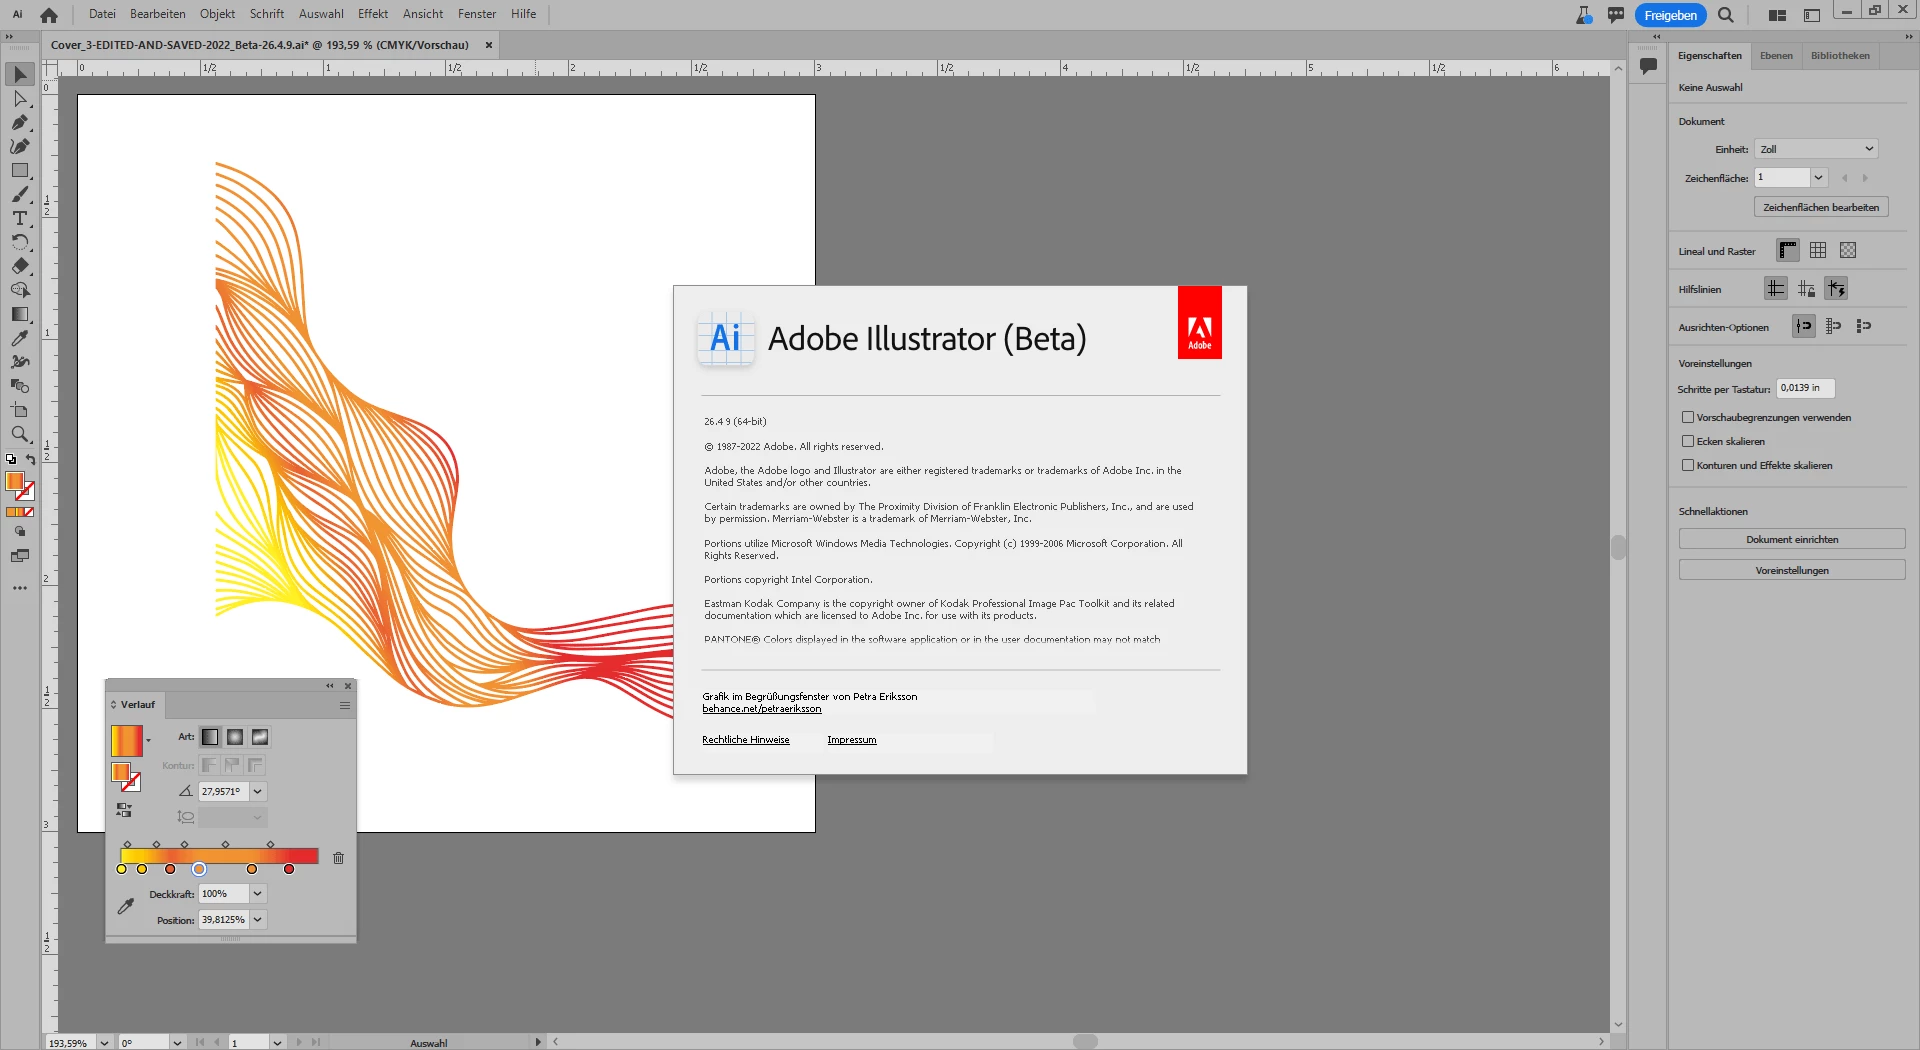Open the rotation angle dropdown in status bar
The width and height of the screenshot is (1920, 1050).
click(177, 1043)
